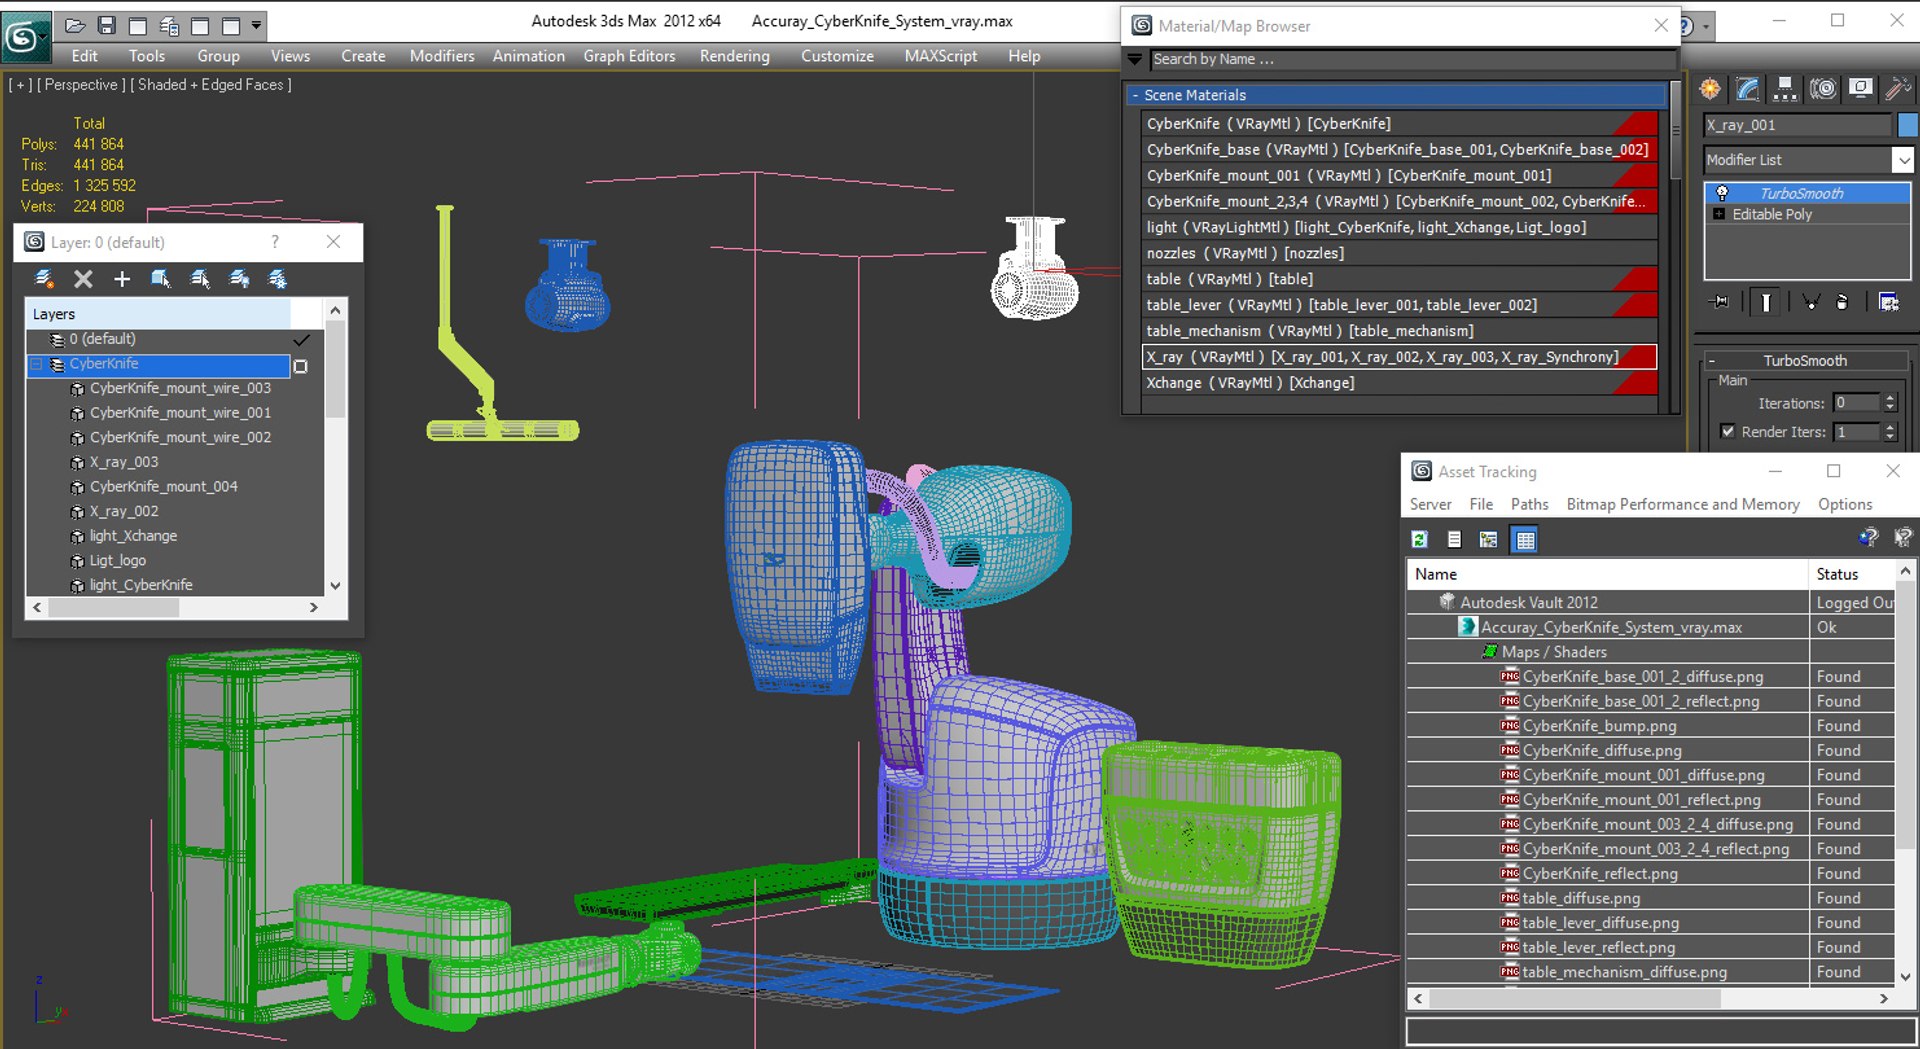This screenshot has width=1920, height=1049.
Task: Expand the Editable Poly plus box
Action: [1719, 214]
